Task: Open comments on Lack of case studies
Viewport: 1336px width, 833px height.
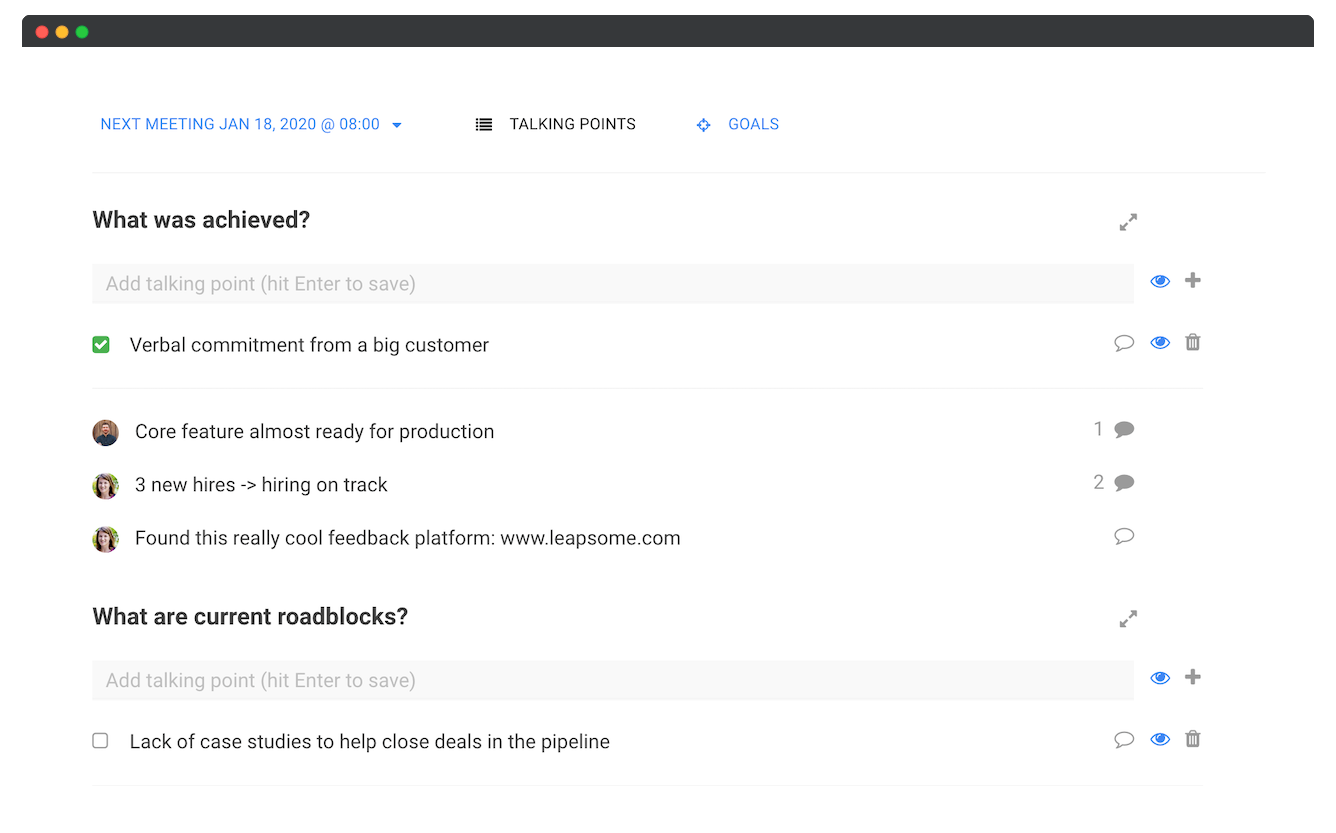Action: [1124, 740]
